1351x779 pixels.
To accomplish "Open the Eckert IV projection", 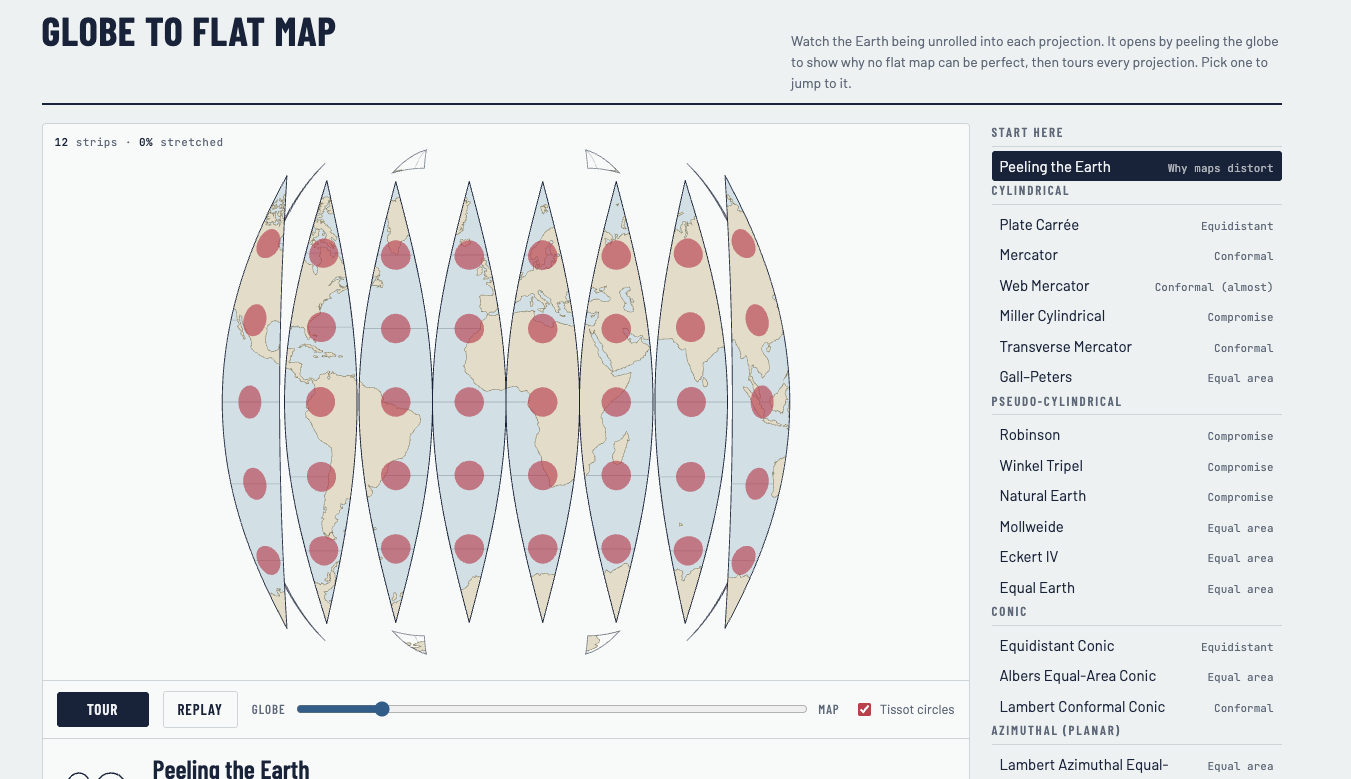I will (1136, 557).
